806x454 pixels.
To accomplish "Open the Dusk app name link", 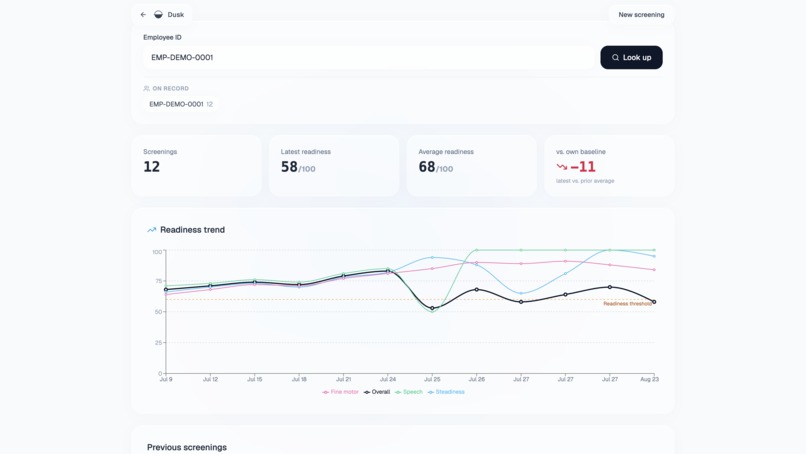I will 175,15.
